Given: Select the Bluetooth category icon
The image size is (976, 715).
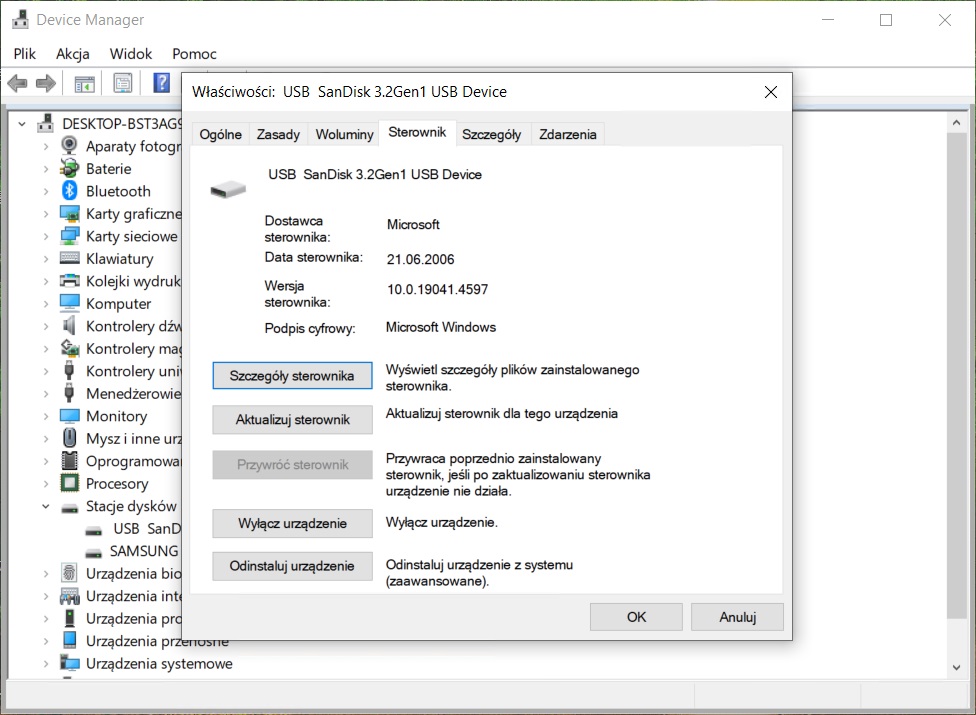Looking at the screenshot, I should (69, 190).
